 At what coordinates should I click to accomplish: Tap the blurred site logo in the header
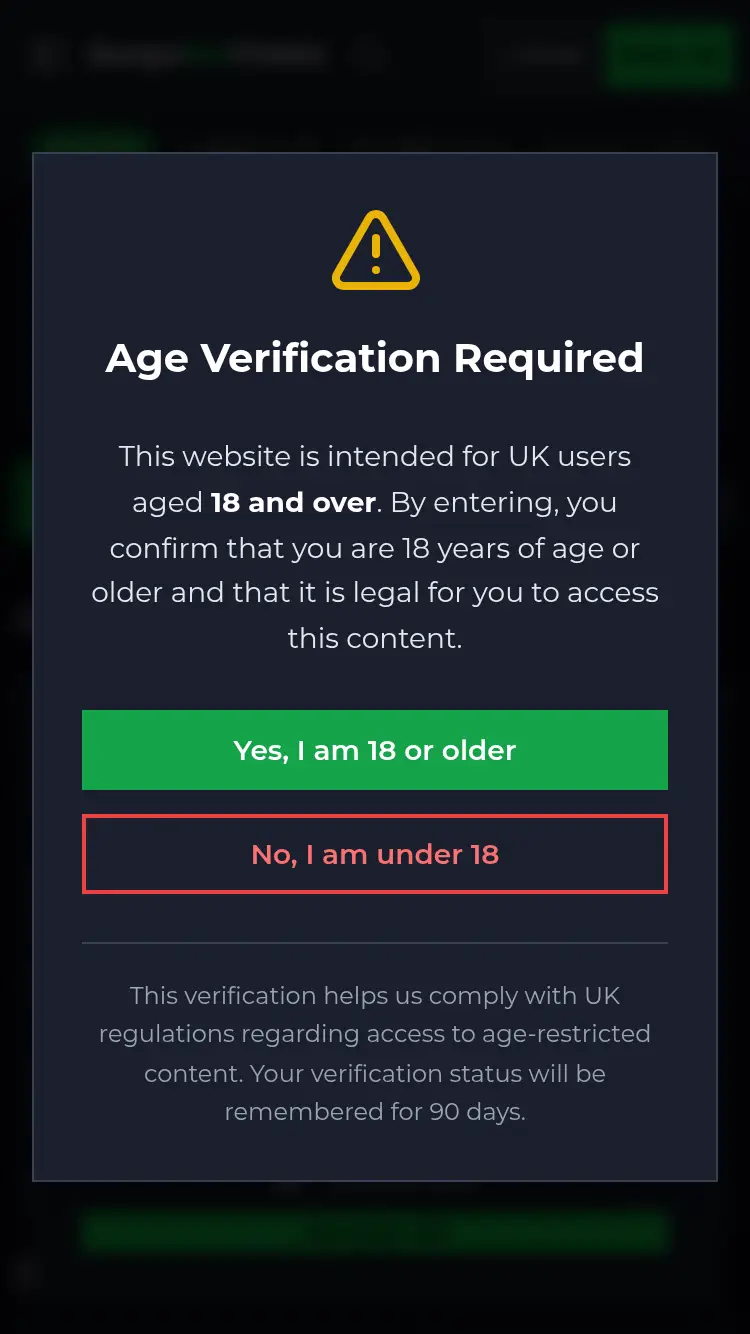(205, 54)
